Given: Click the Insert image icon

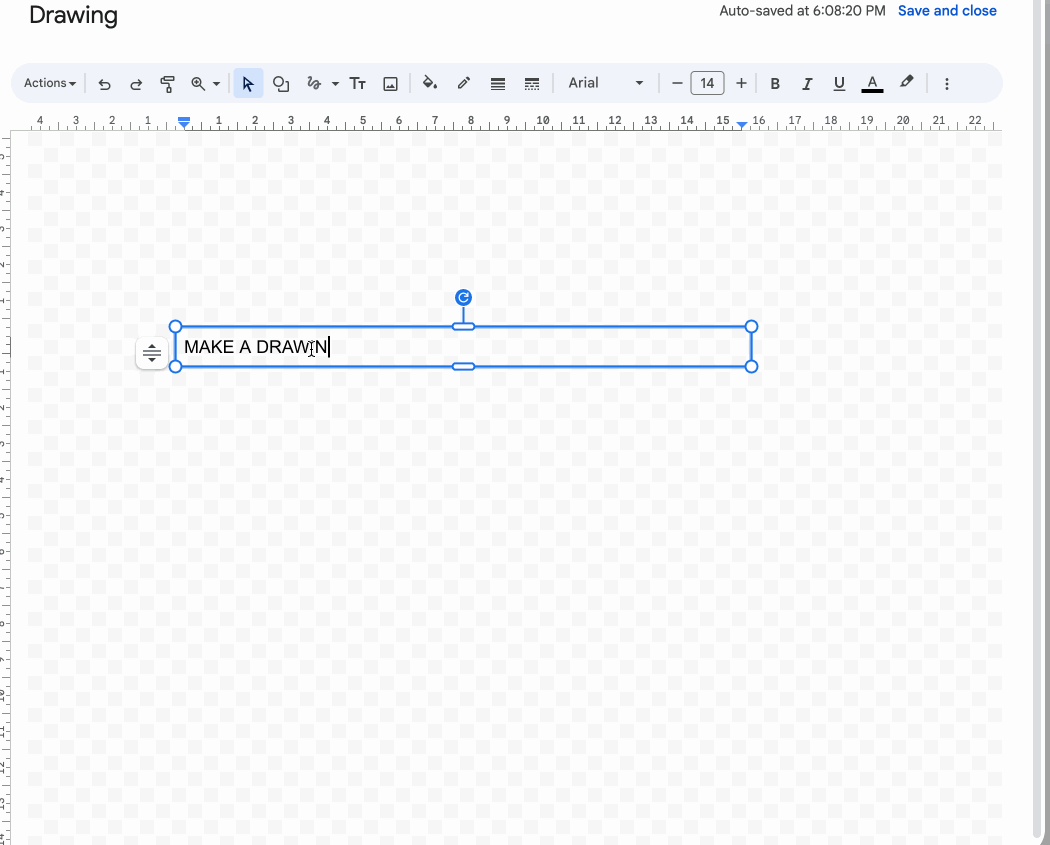Looking at the screenshot, I should coord(391,84).
